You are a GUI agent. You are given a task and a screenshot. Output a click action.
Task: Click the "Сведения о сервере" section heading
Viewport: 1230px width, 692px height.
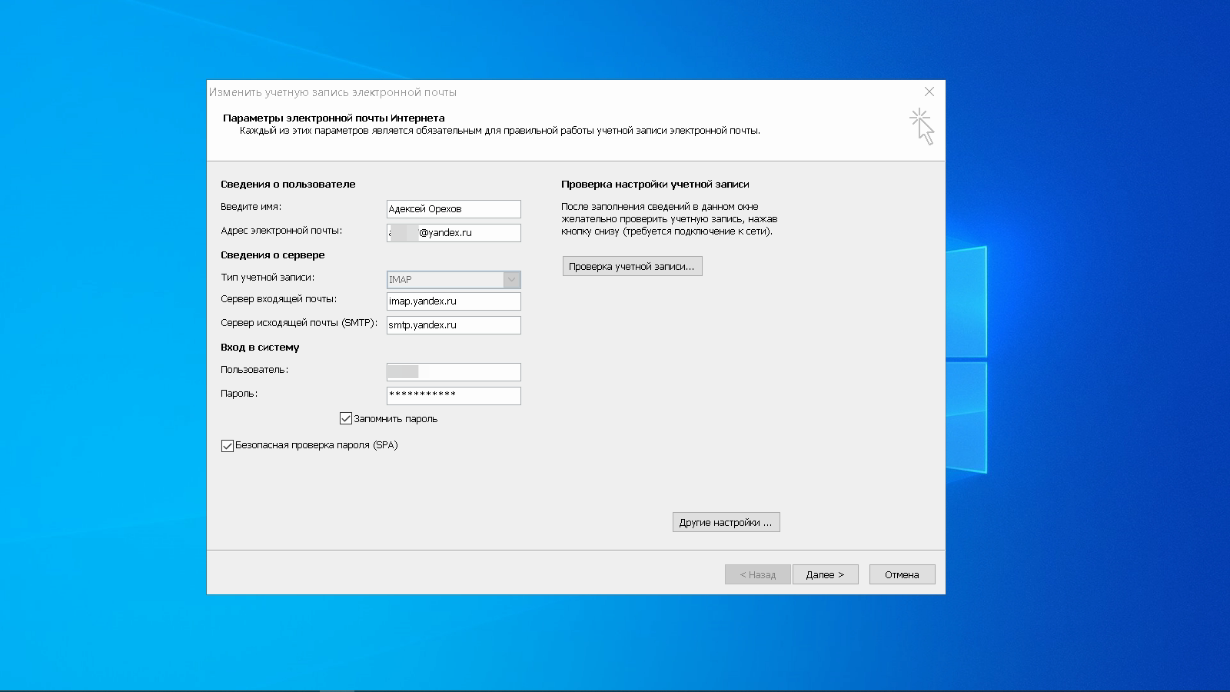point(272,256)
